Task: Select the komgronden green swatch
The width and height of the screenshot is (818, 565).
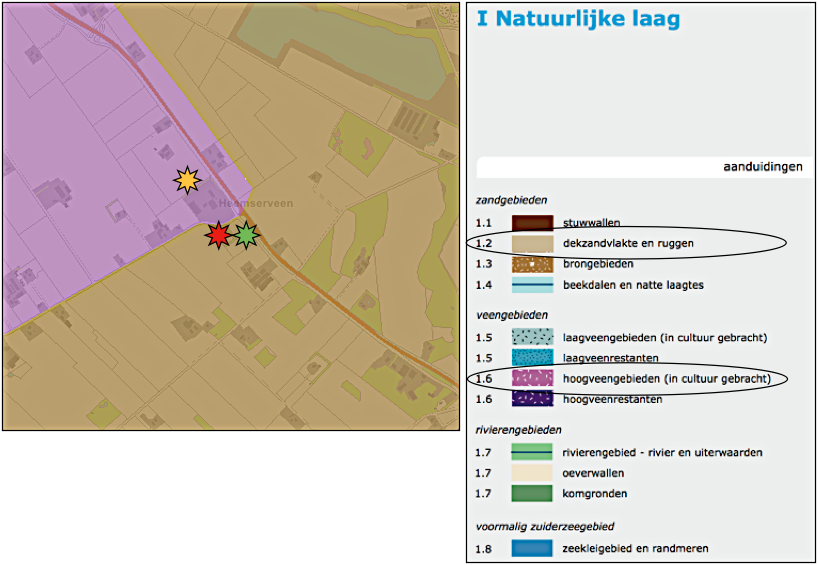Action: click(532, 494)
